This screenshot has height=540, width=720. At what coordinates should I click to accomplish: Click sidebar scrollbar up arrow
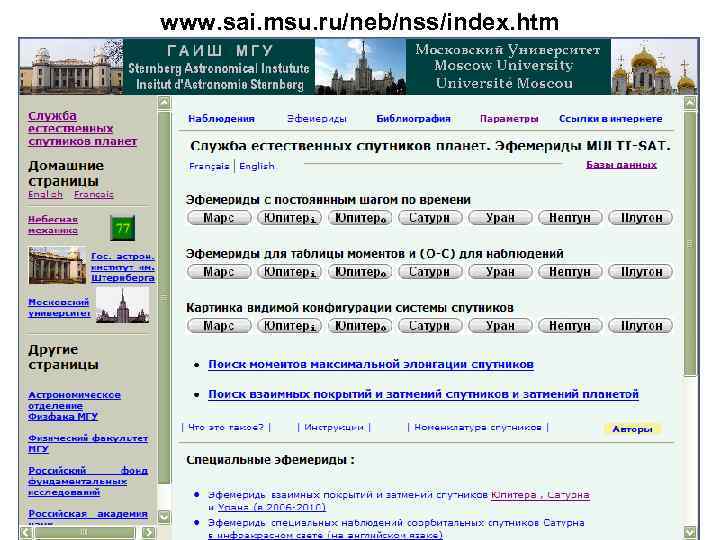[164, 102]
